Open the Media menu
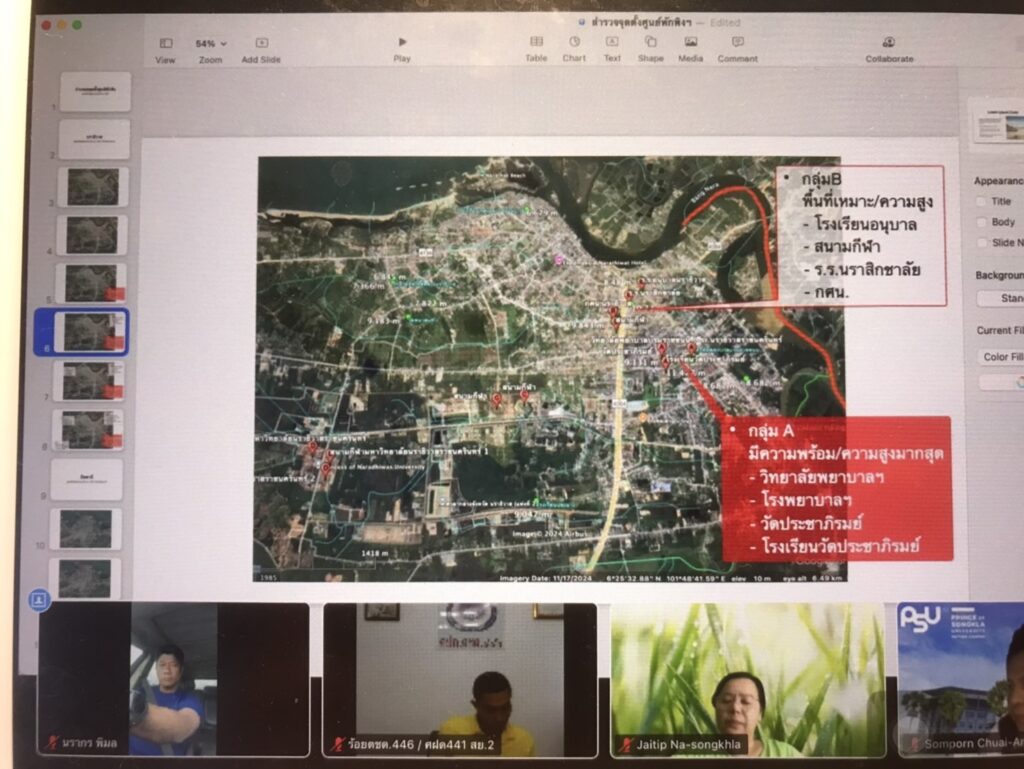The width and height of the screenshot is (1024, 769). point(690,49)
